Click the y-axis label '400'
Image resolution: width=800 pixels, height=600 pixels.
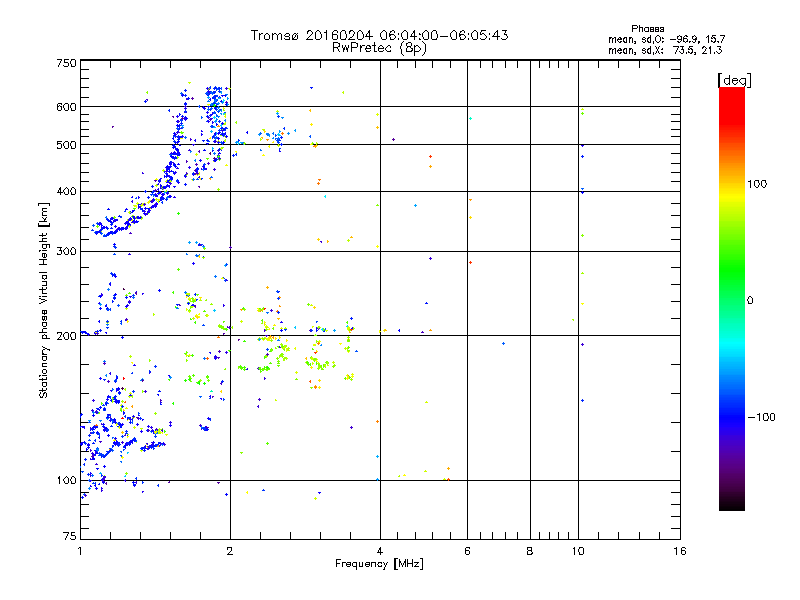pos(66,192)
